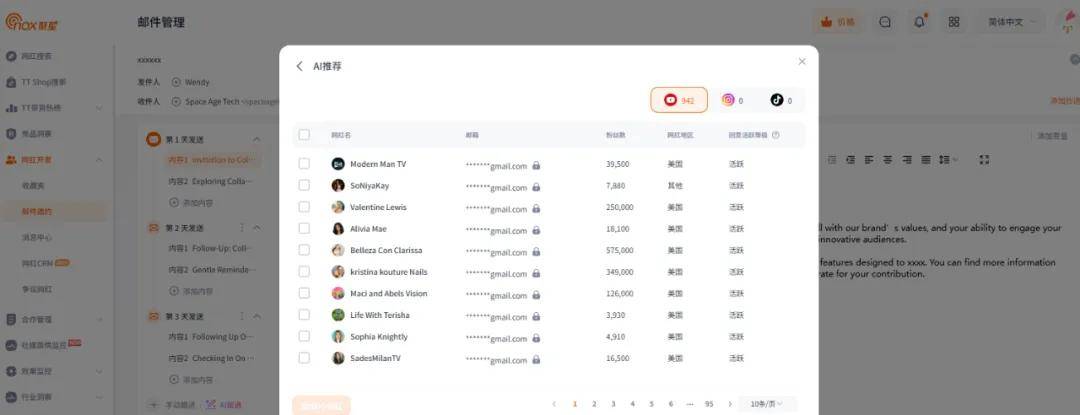Click the crown upgrade button in header

[838, 22]
